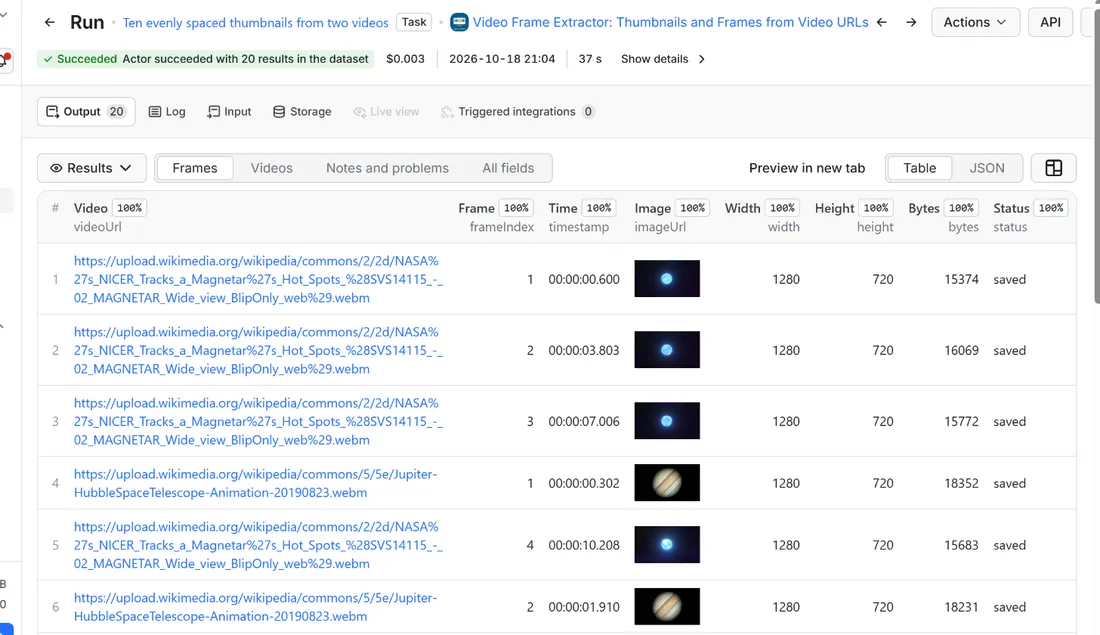
Task: Click the page vertical scrollbar
Action: [1096, 154]
